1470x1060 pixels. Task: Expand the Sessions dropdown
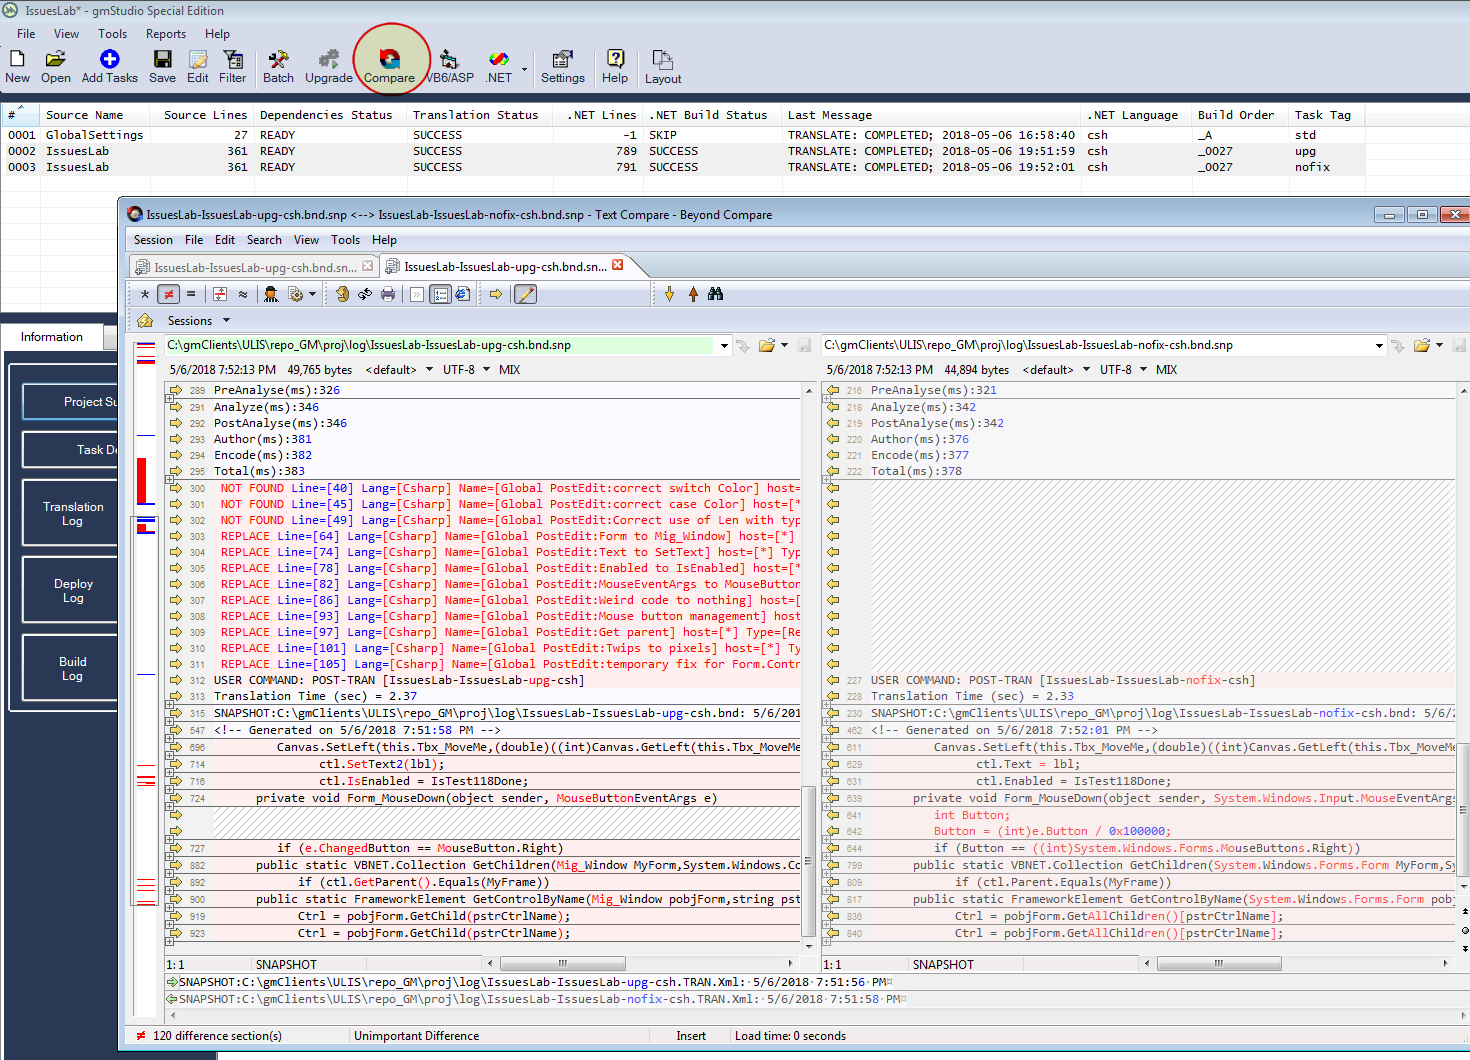pos(226,321)
